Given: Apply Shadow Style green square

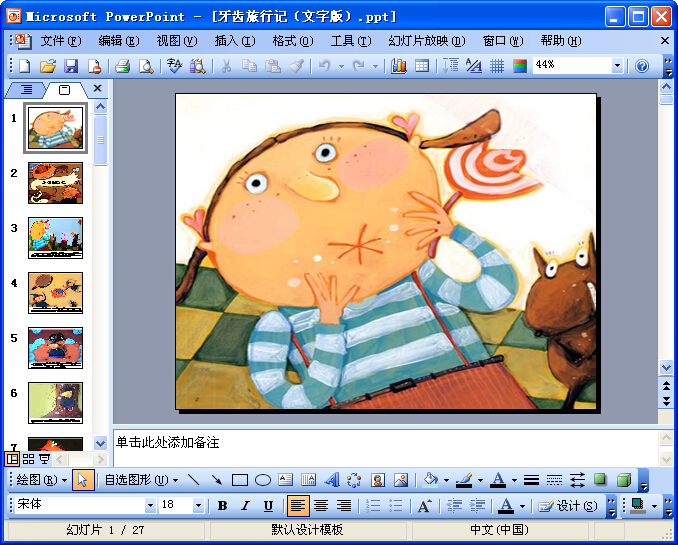Looking at the screenshot, I should 600,480.
